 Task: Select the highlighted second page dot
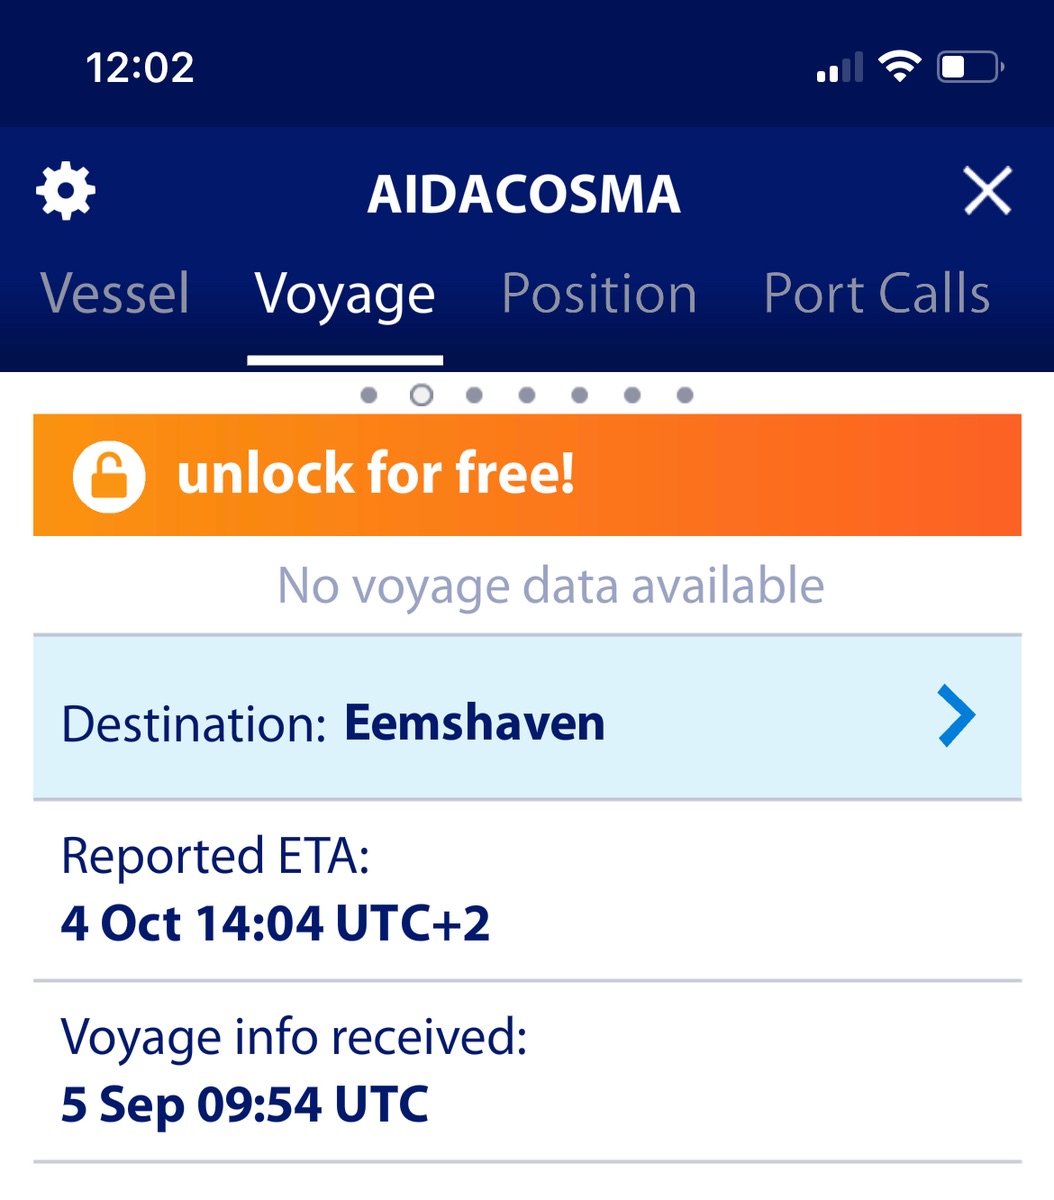(x=422, y=395)
